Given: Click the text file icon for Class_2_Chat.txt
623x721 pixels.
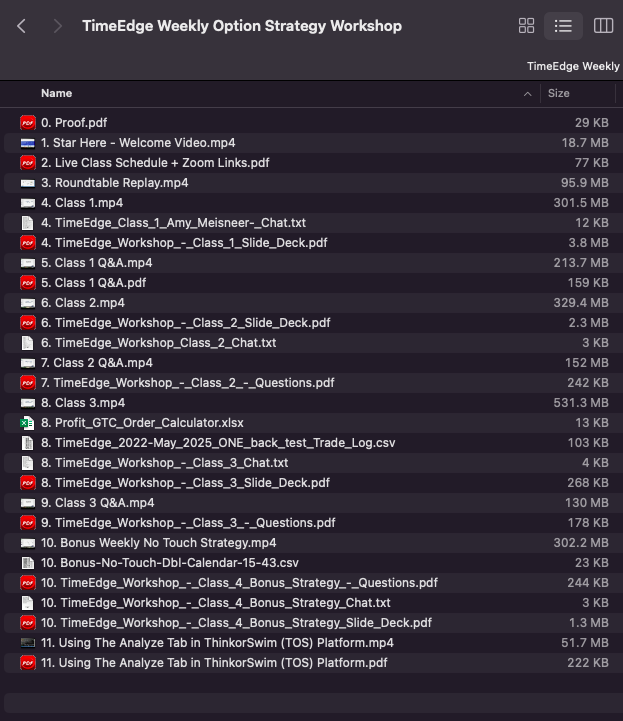Looking at the screenshot, I should click(28, 343).
